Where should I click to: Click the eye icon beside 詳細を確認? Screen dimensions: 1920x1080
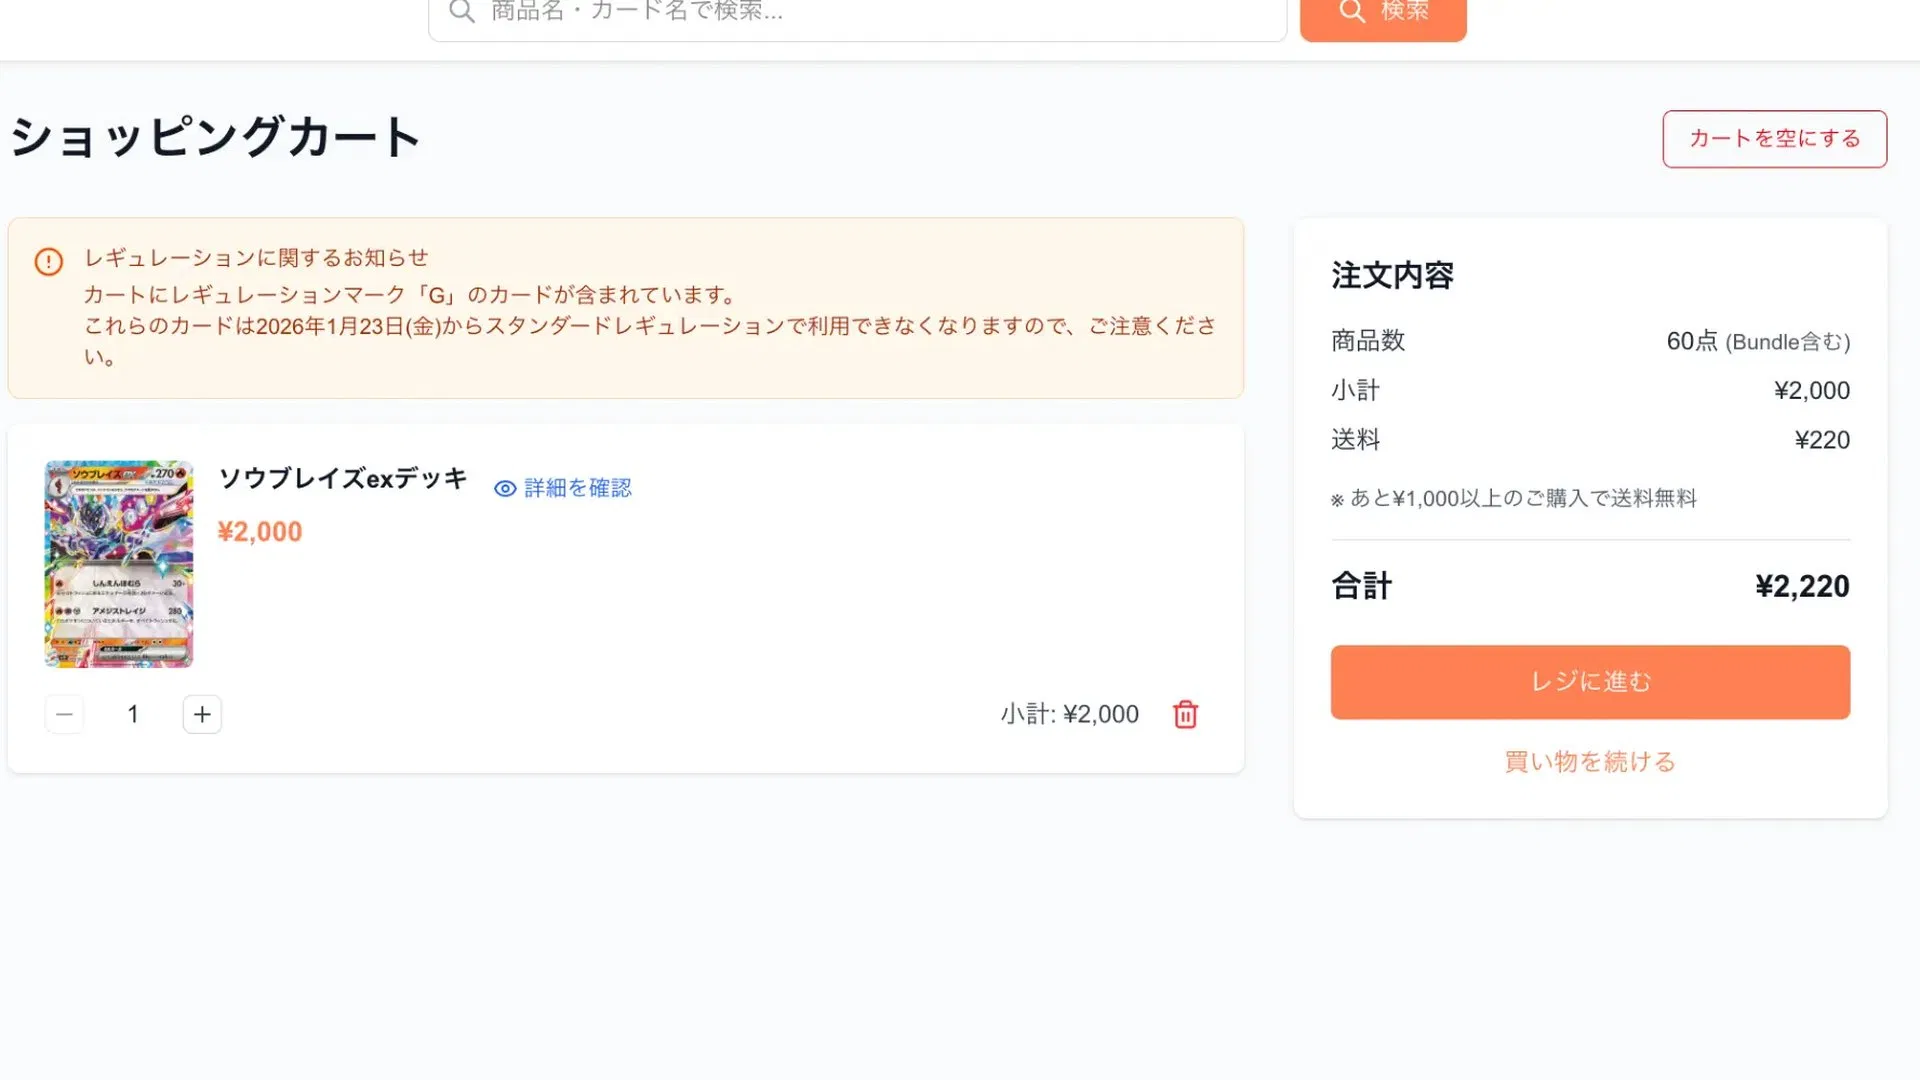click(504, 488)
